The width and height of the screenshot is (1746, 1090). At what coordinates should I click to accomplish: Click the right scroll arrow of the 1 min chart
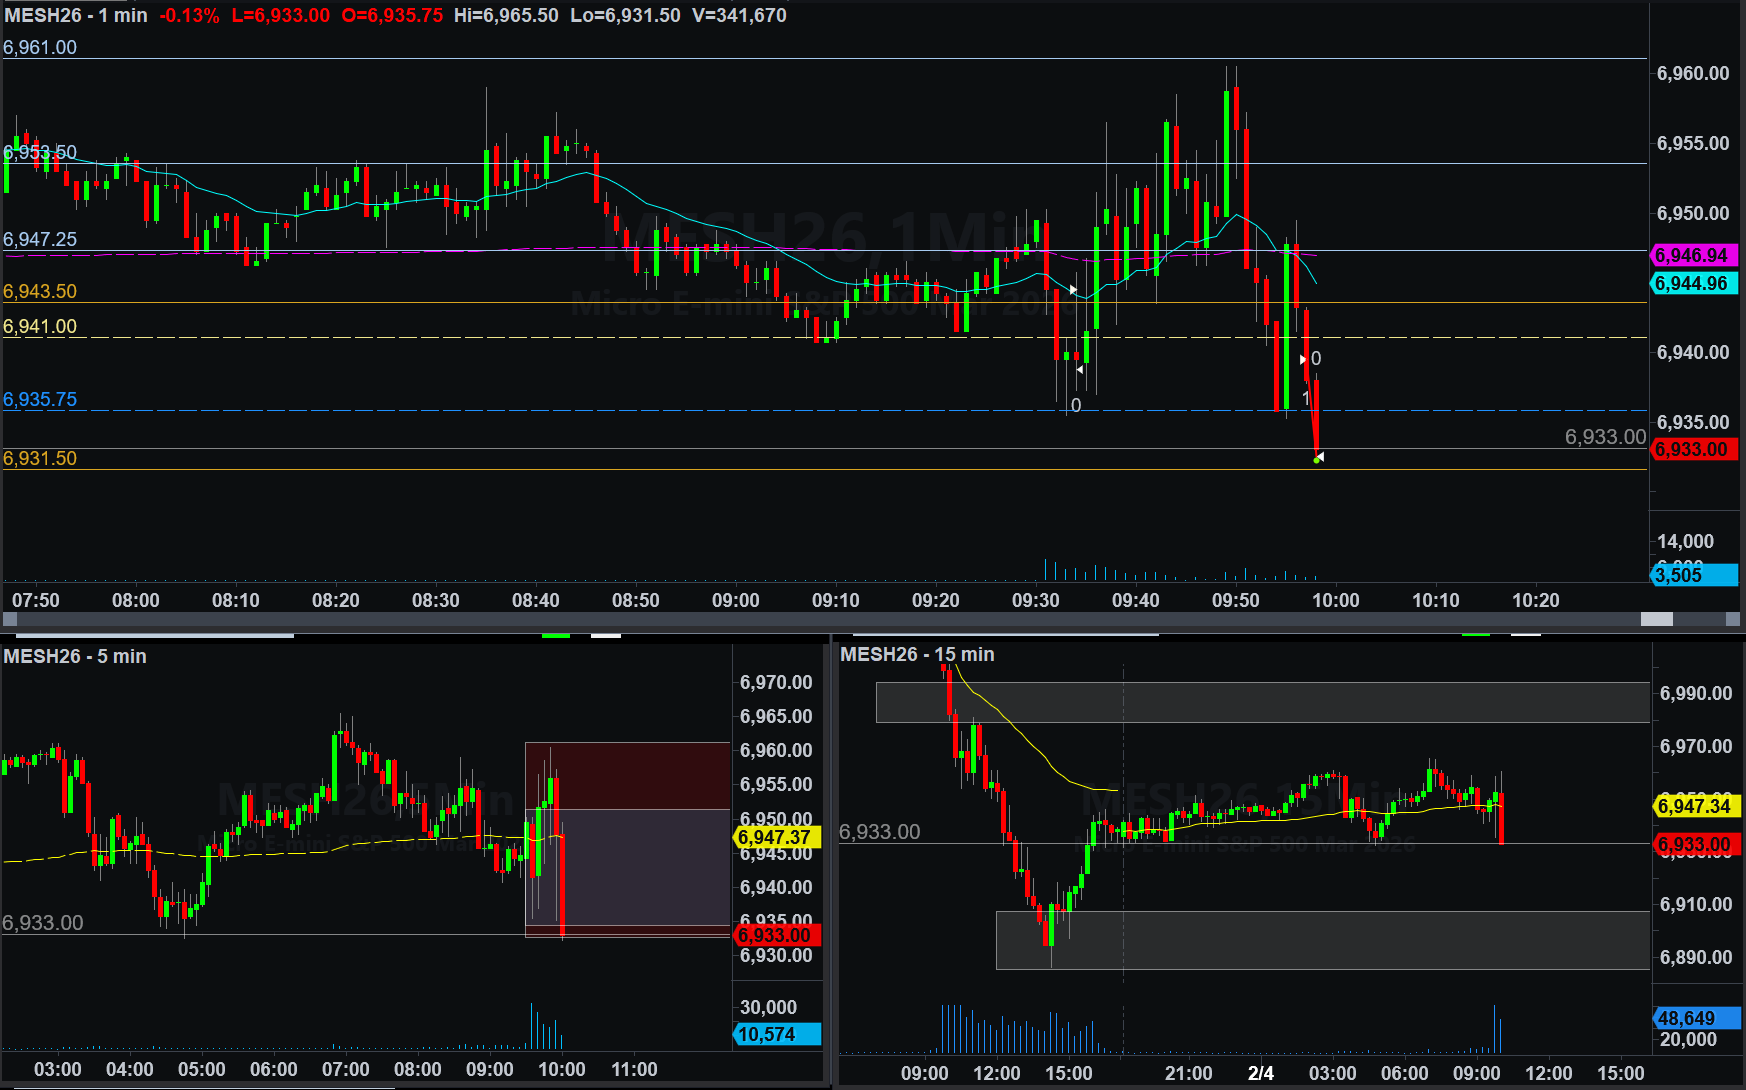coord(1733,620)
